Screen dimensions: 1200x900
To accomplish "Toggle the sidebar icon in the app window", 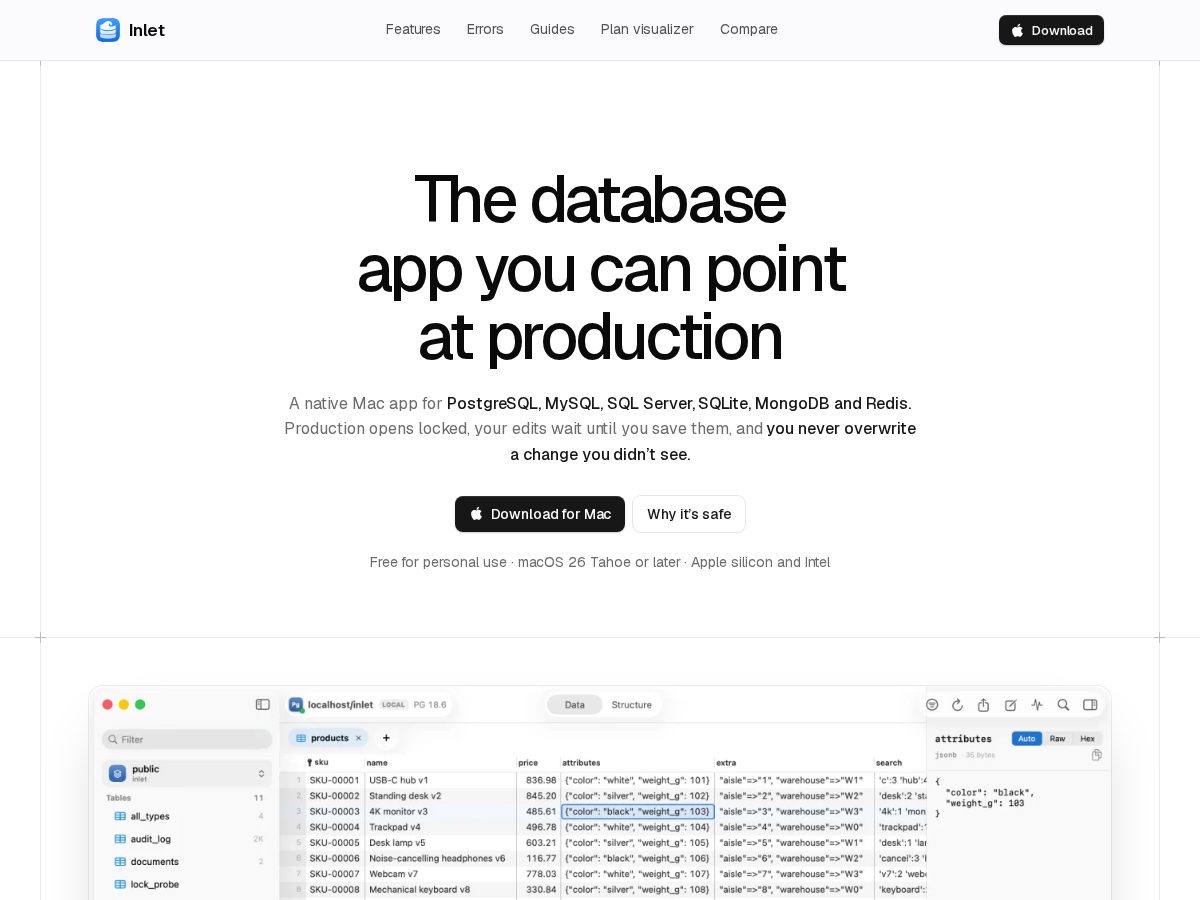I will point(263,704).
